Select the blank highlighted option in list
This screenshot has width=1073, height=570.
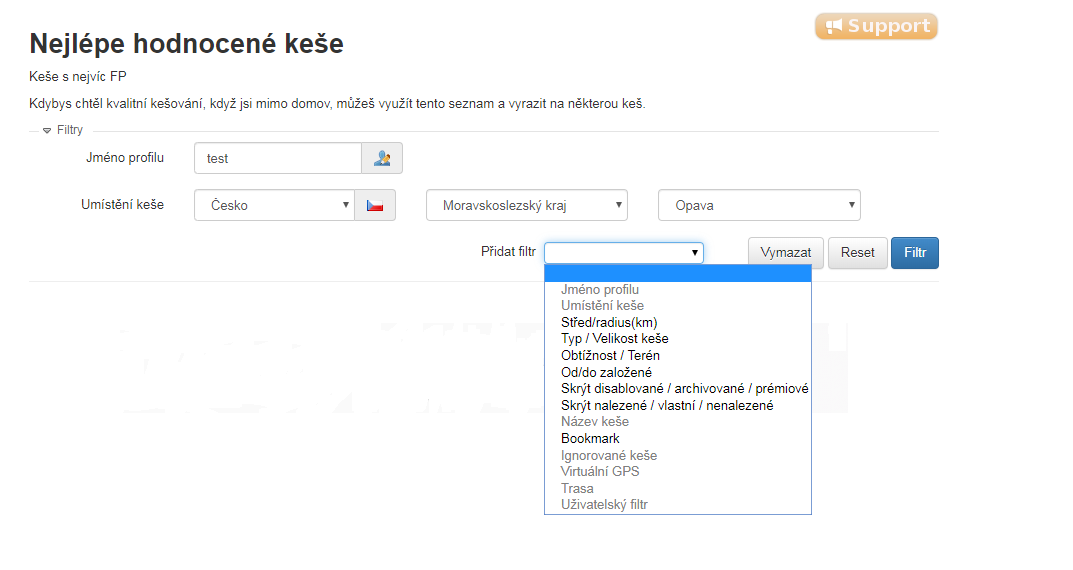(677, 274)
